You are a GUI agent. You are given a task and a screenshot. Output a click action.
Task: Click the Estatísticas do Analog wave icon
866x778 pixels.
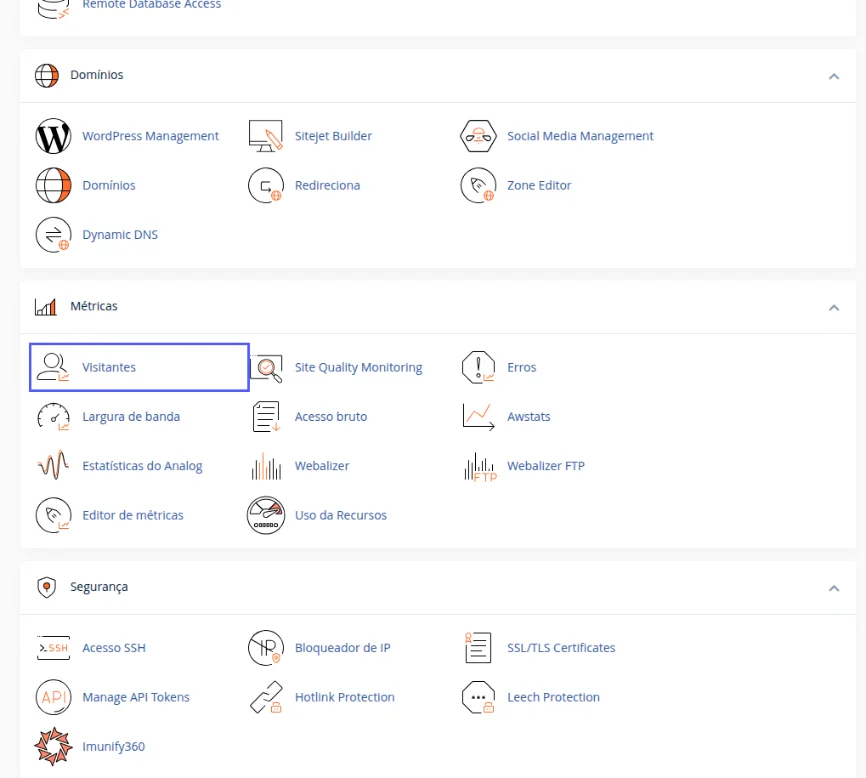53,465
